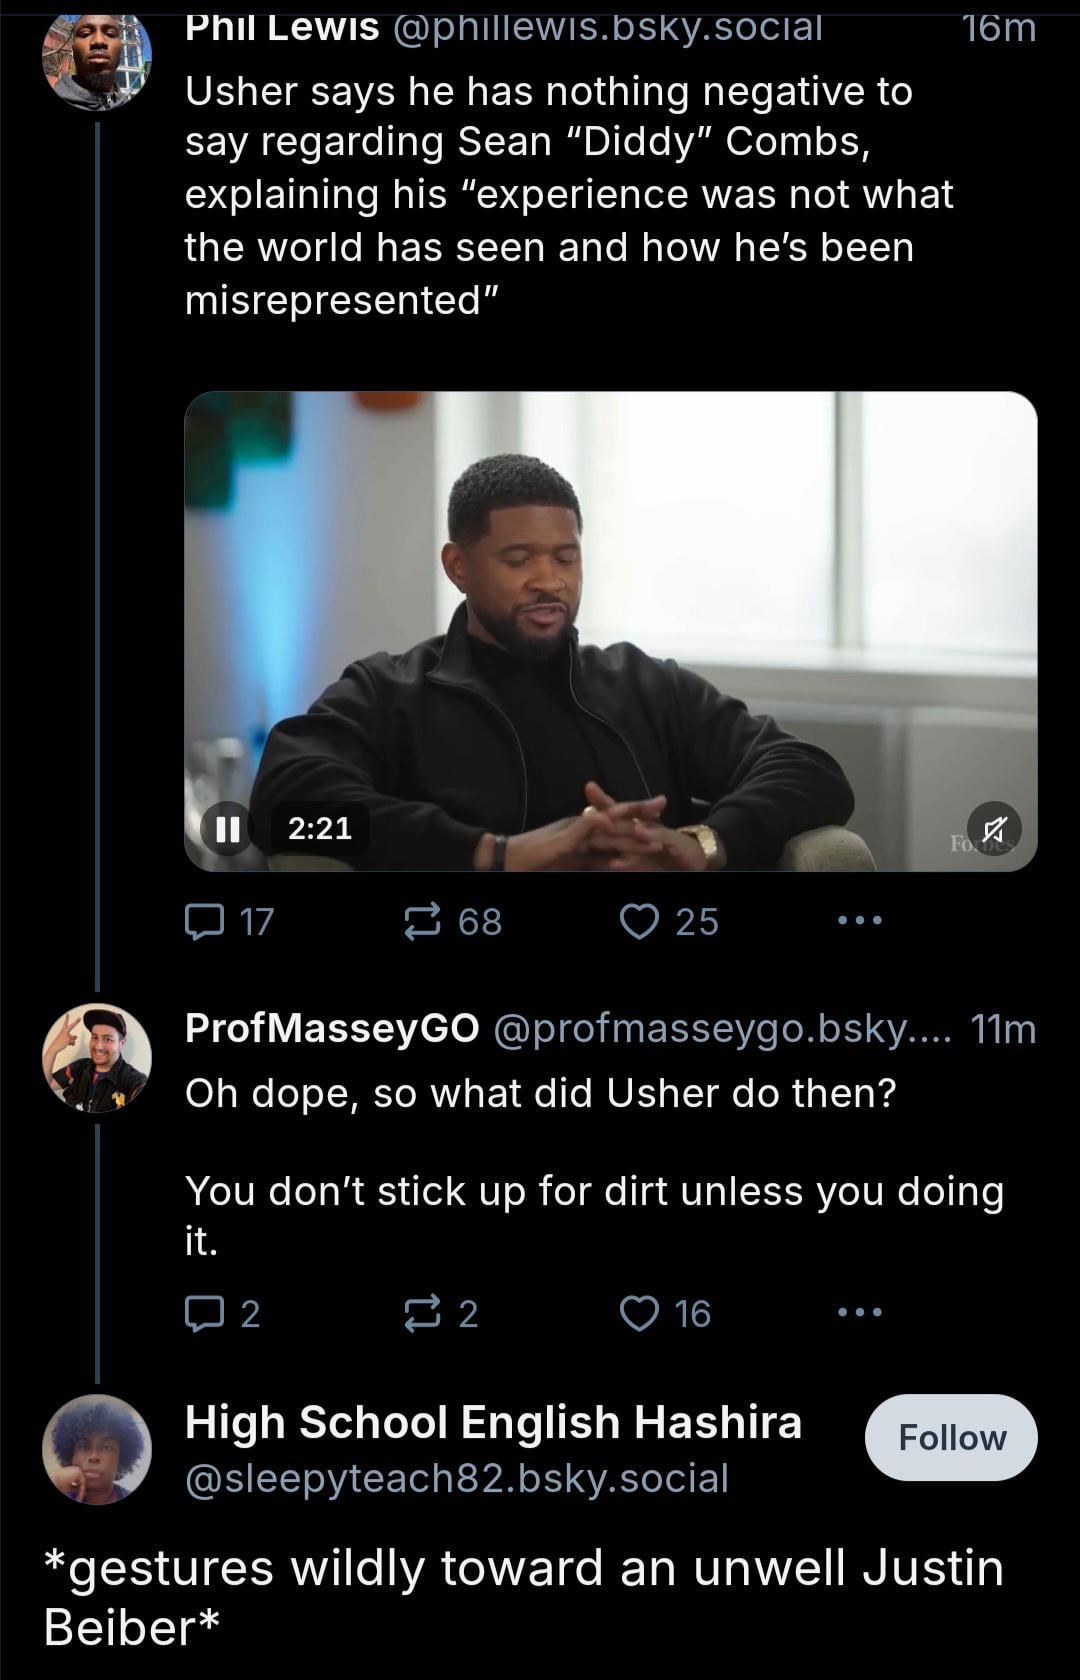The width and height of the screenshot is (1080, 1680).
Task: Open ProfMasseyGO's profile avatar
Action: tap(97, 1057)
